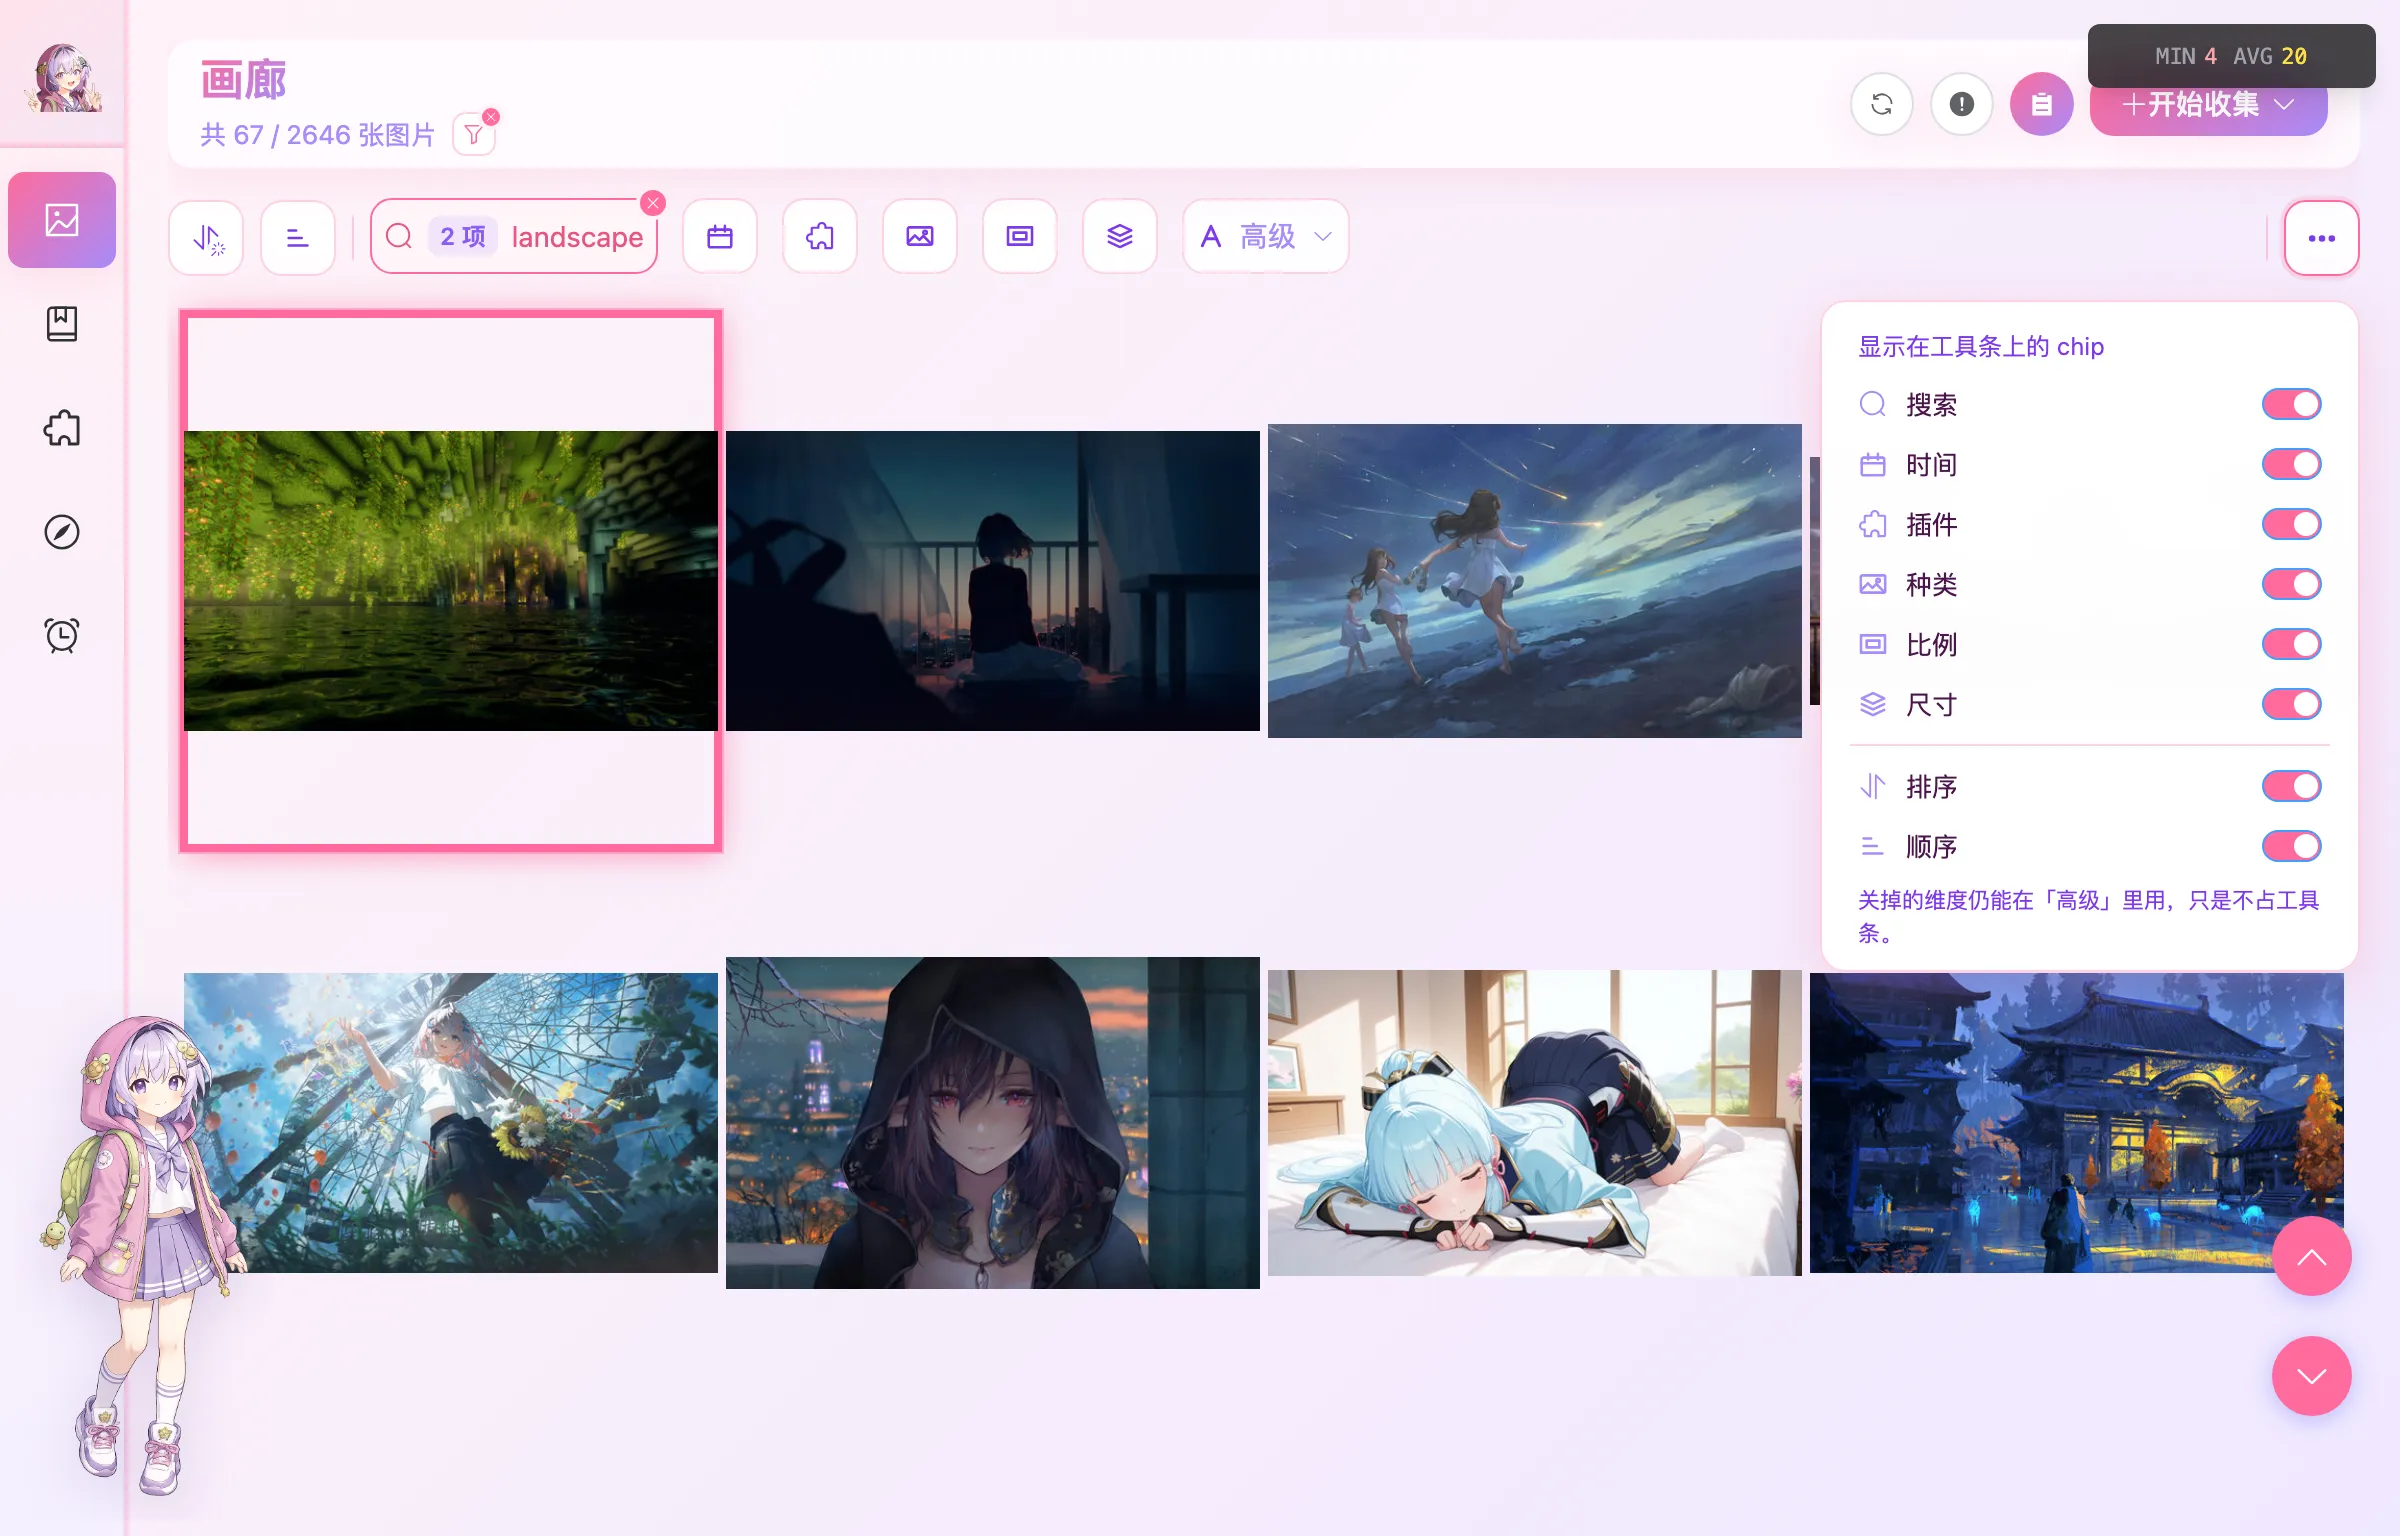Toggle the 搜索 chip switch
The height and width of the screenshot is (1536, 2400).
click(x=2291, y=404)
